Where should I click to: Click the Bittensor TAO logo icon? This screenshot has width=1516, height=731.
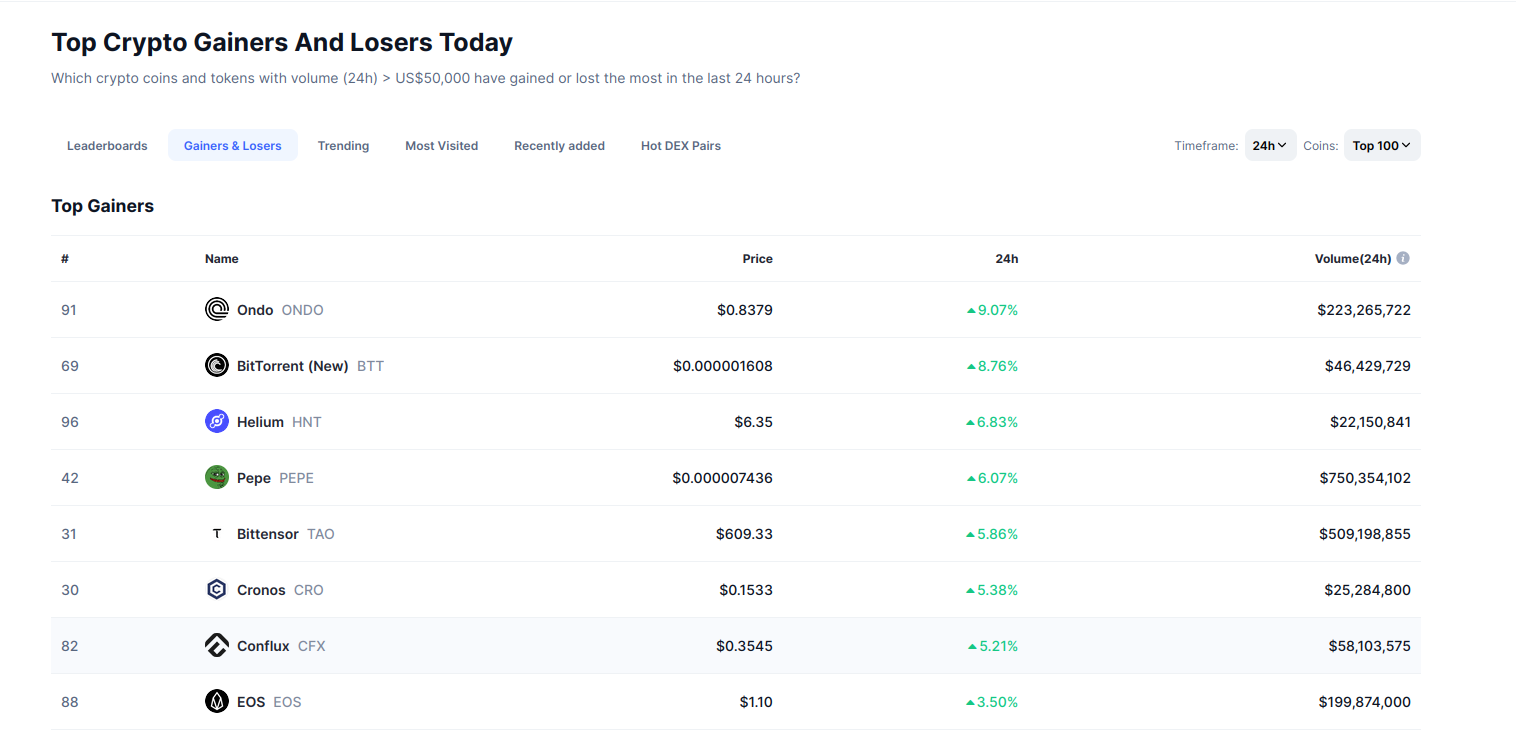(217, 534)
